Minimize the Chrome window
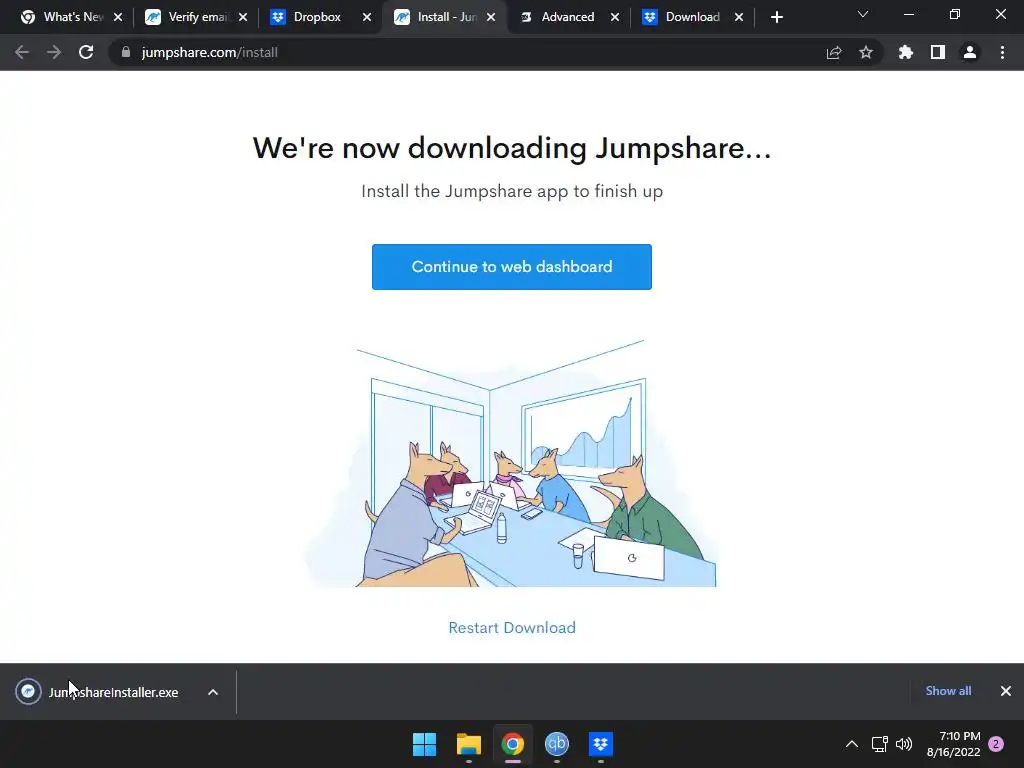1024x768 pixels. [908, 14]
